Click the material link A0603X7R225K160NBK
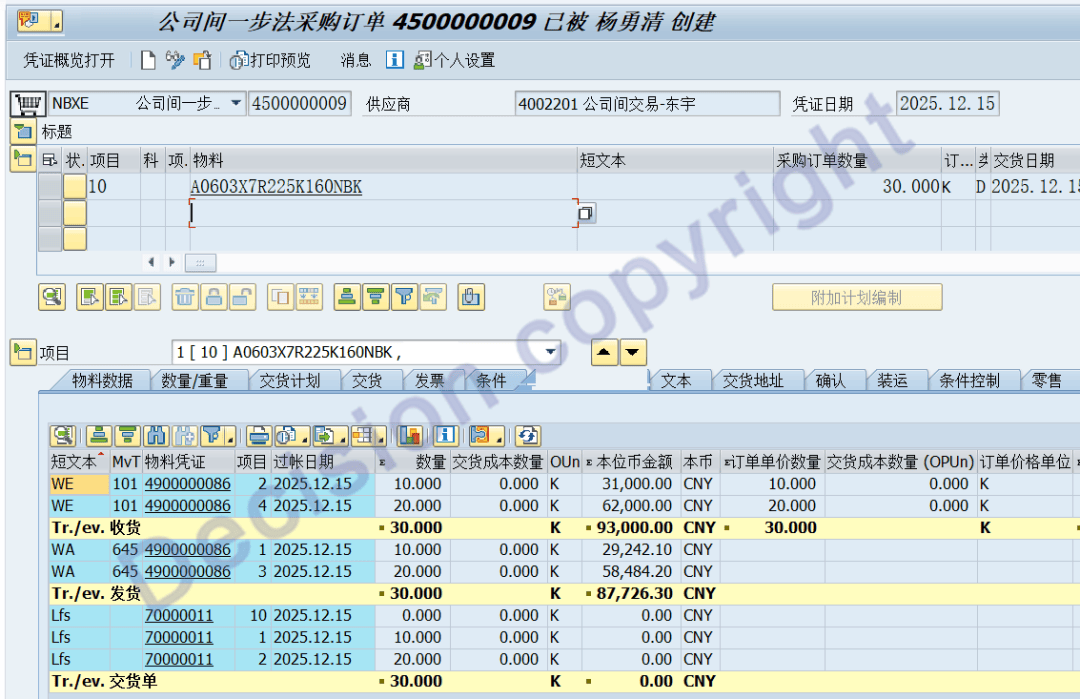Screen dimensions: 1080x699 tap(276, 187)
